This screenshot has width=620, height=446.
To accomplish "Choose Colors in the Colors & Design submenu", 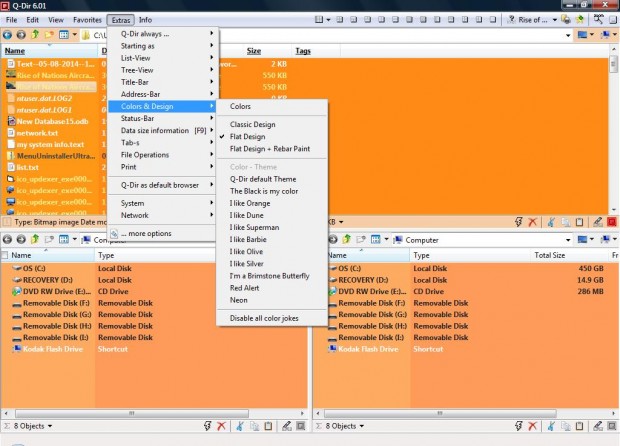I will tap(240, 106).
